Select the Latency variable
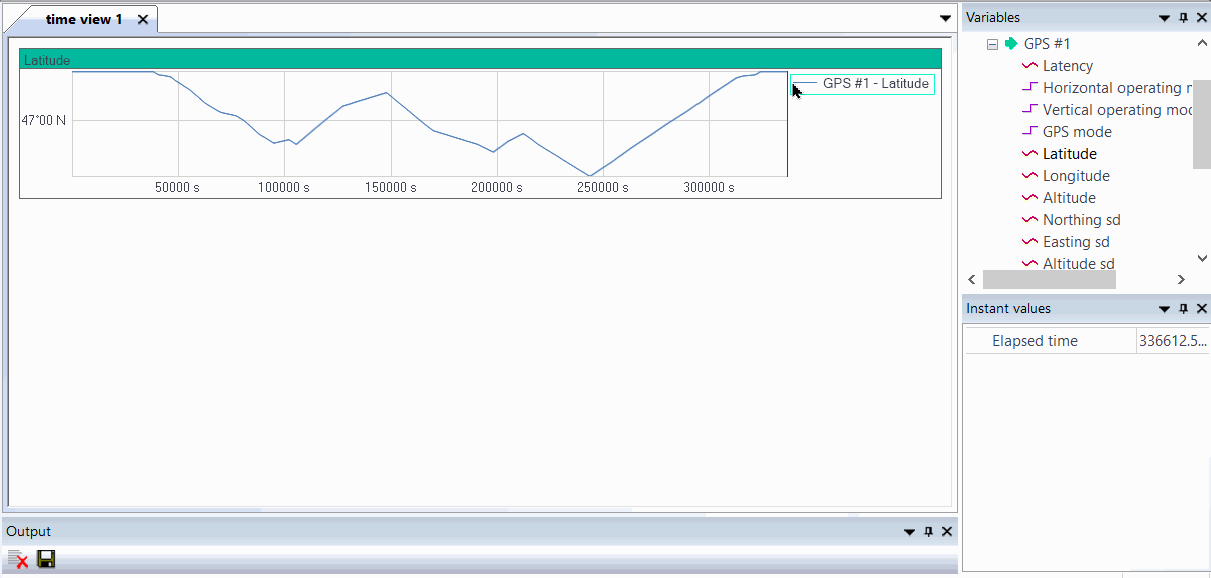 coord(1067,66)
